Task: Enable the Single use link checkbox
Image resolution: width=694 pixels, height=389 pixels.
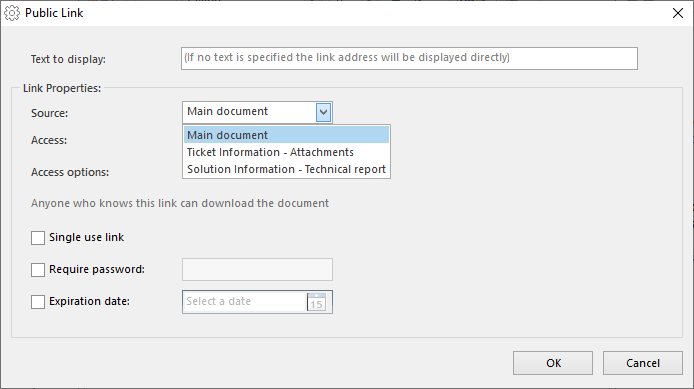Action: pyautogui.click(x=38, y=238)
